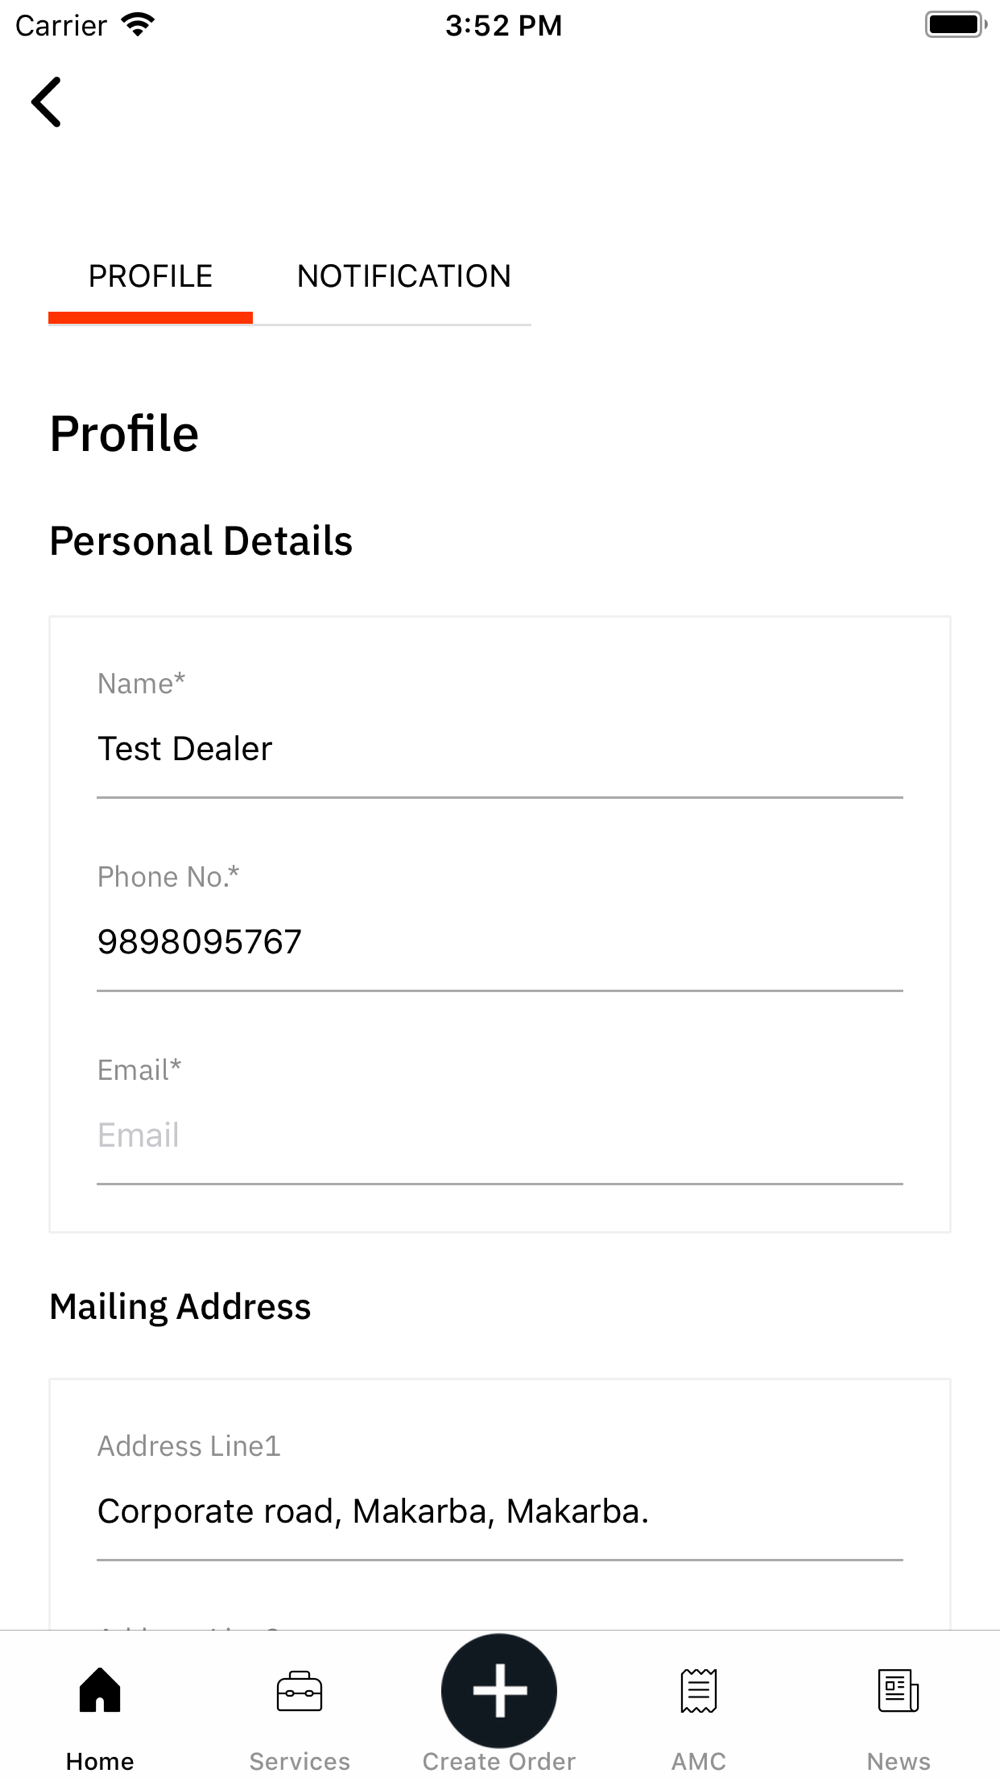This screenshot has height=1778, width=1000.
Task: Open Services briefcase icon
Action: pyautogui.click(x=299, y=1691)
